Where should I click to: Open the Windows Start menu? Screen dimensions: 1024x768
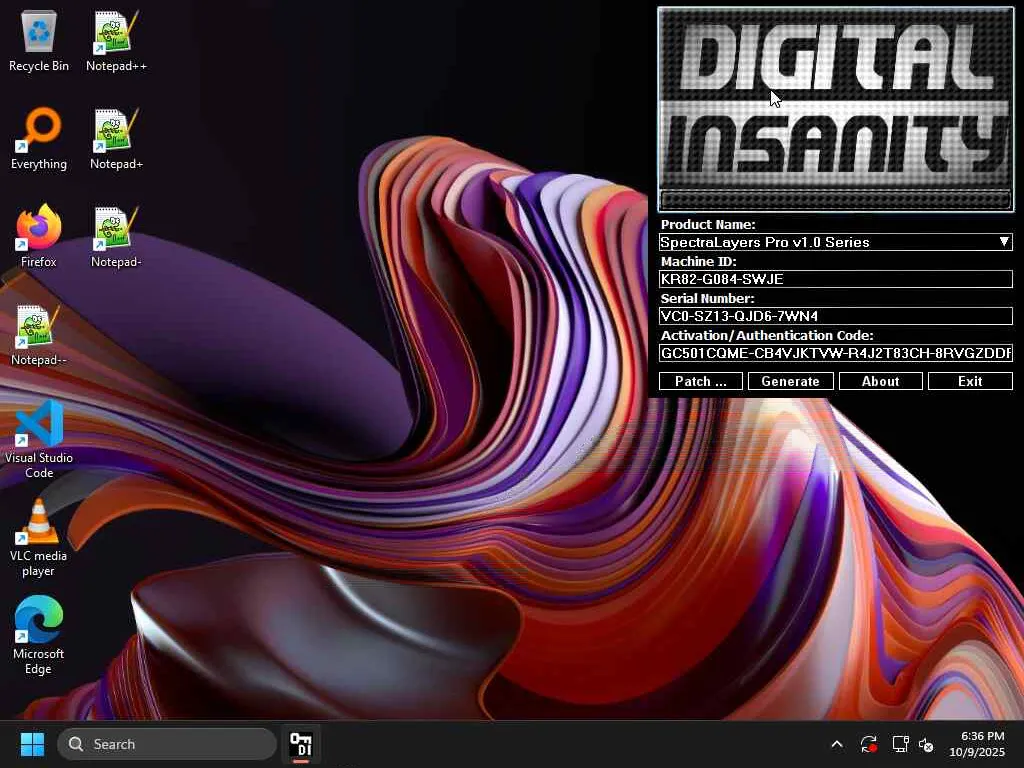pyautogui.click(x=32, y=744)
